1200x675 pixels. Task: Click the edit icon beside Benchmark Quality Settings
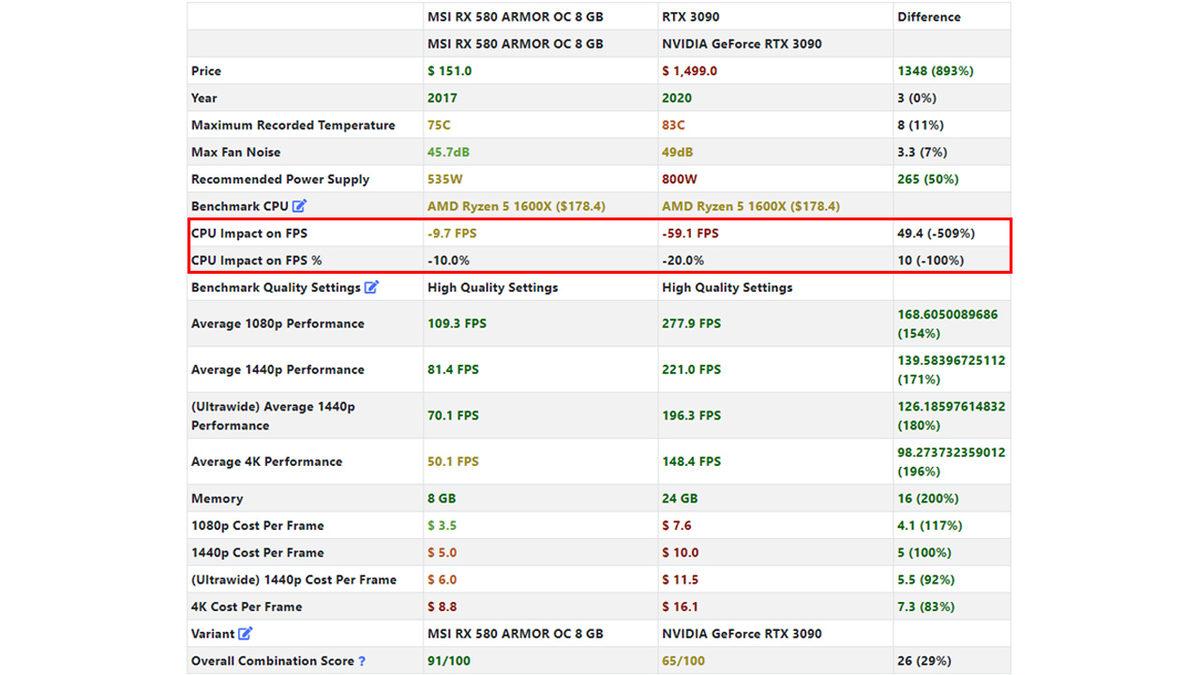[371, 287]
